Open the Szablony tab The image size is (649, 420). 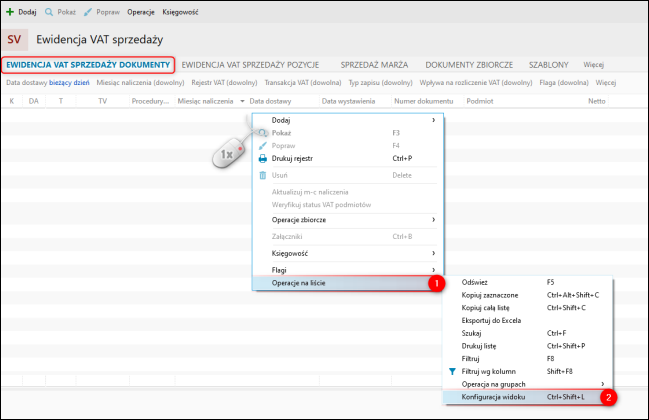pos(548,65)
